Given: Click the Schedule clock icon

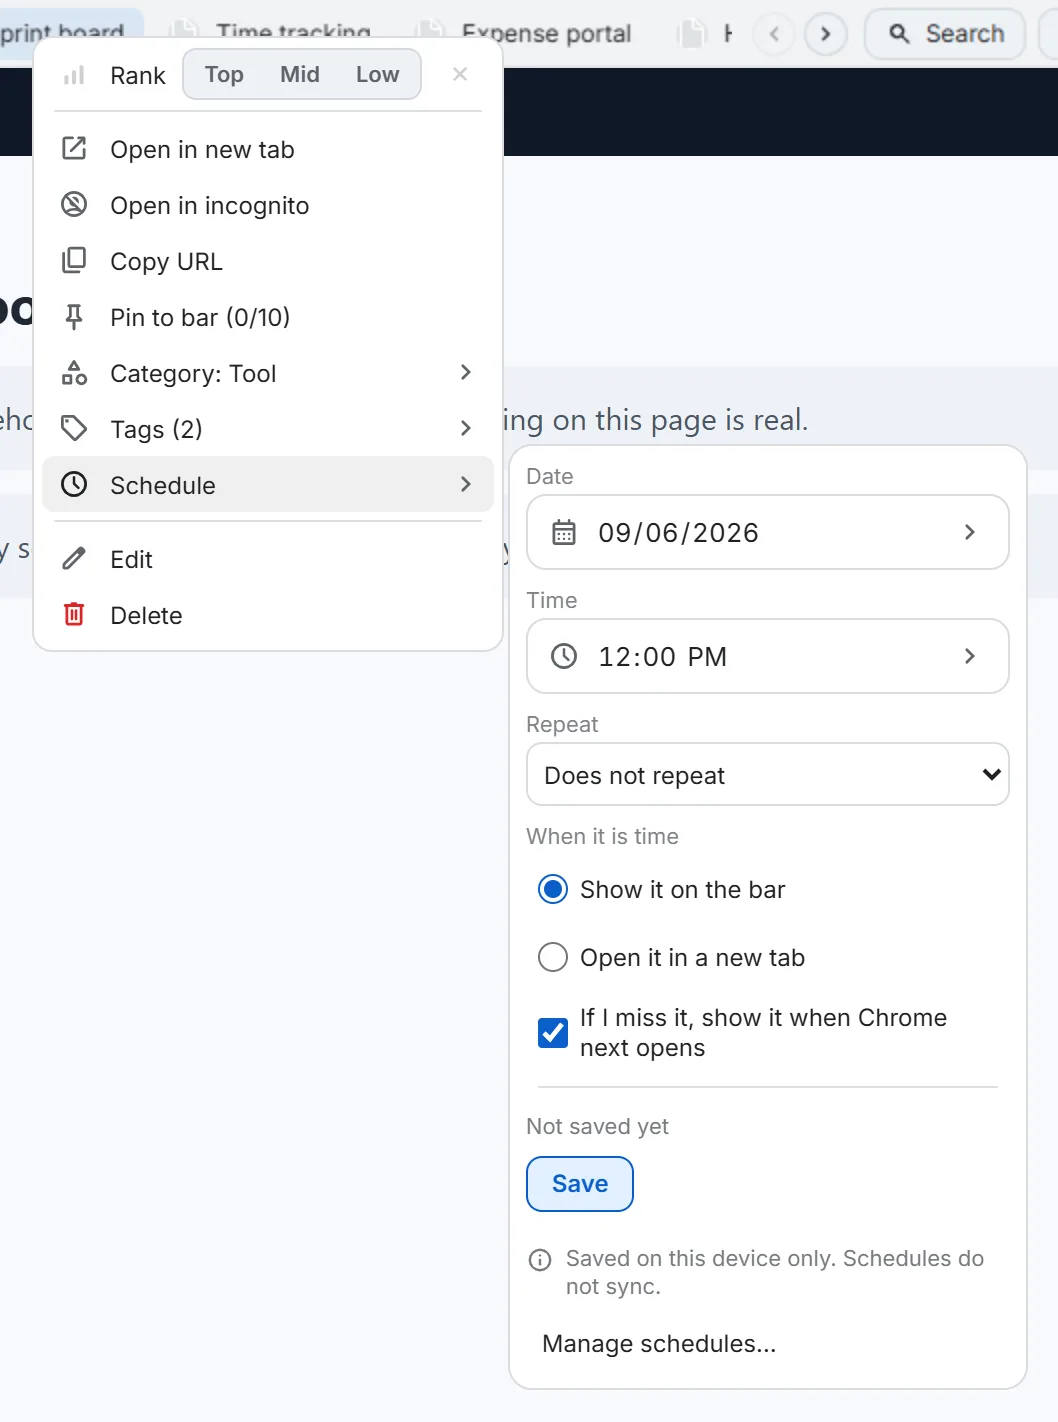Looking at the screenshot, I should 74,485.
